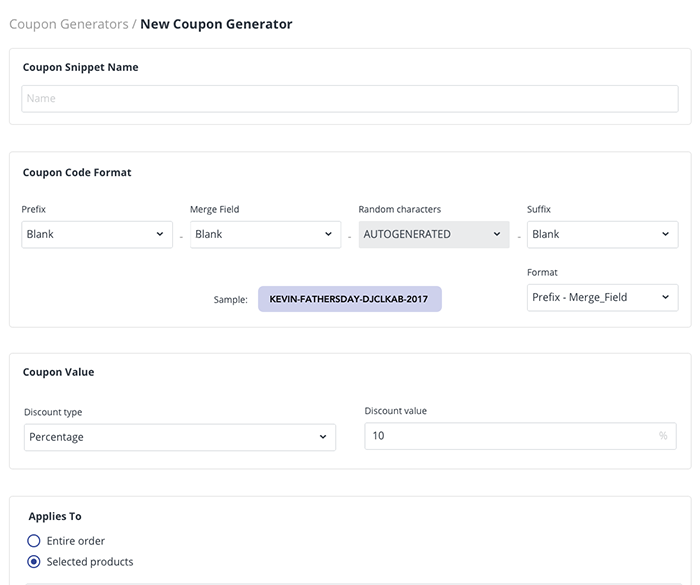The image size is (700, 585).
Task: Click the Sample label text
Action: pyautogui.click(x=230, y=300)
